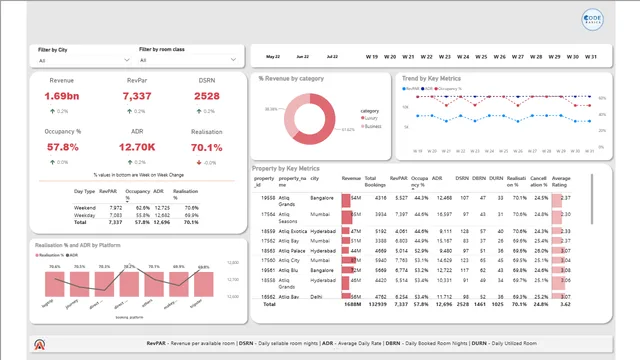The image size is (640, 360).
Task: Click the 70.1% Realisation card value
Action: pyautogui.click(x=207, y=148)
